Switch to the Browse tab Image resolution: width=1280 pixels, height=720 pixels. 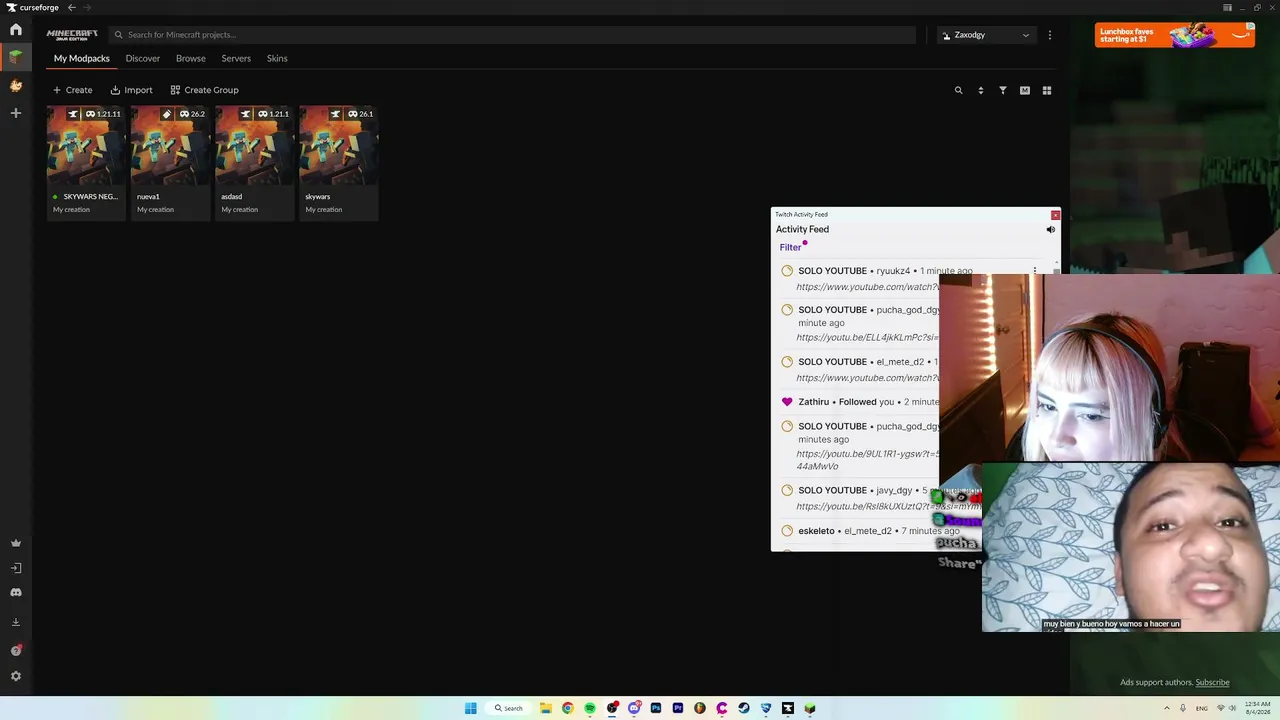190,58
